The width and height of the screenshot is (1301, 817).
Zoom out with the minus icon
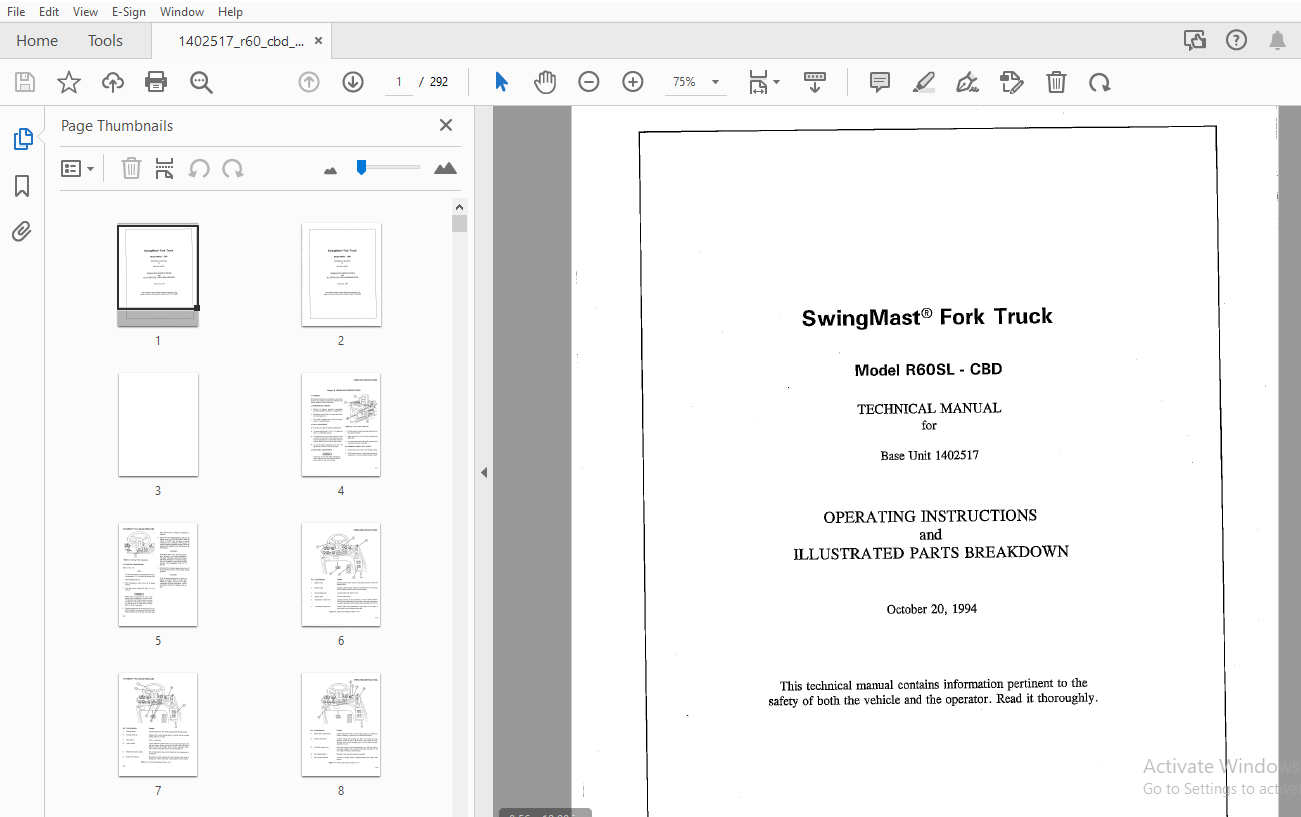click(x=589, y=82)
